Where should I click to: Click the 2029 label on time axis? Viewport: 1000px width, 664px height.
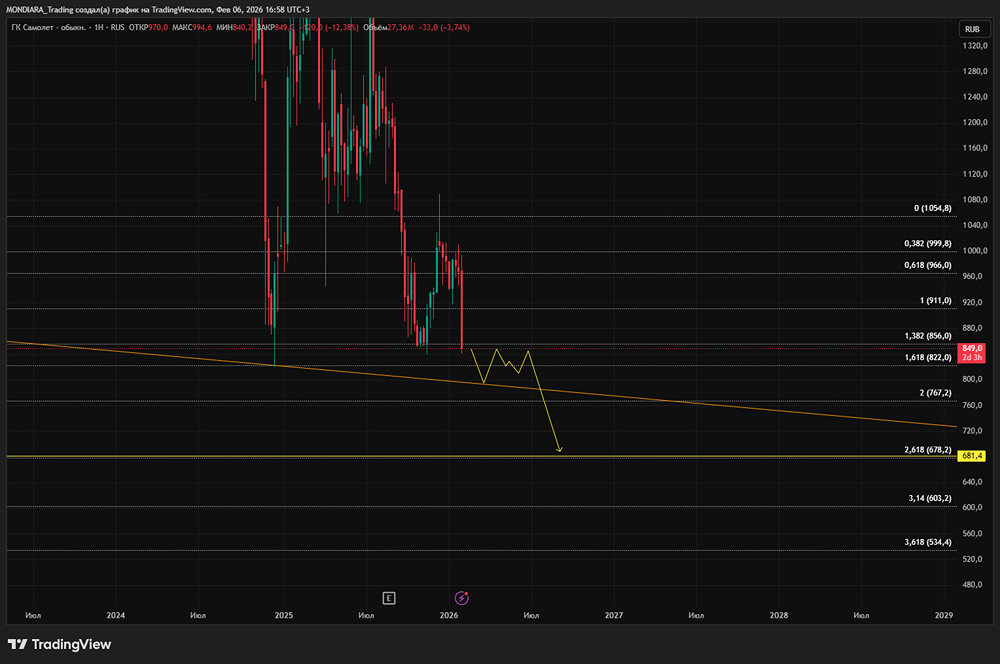coord(944,616)
